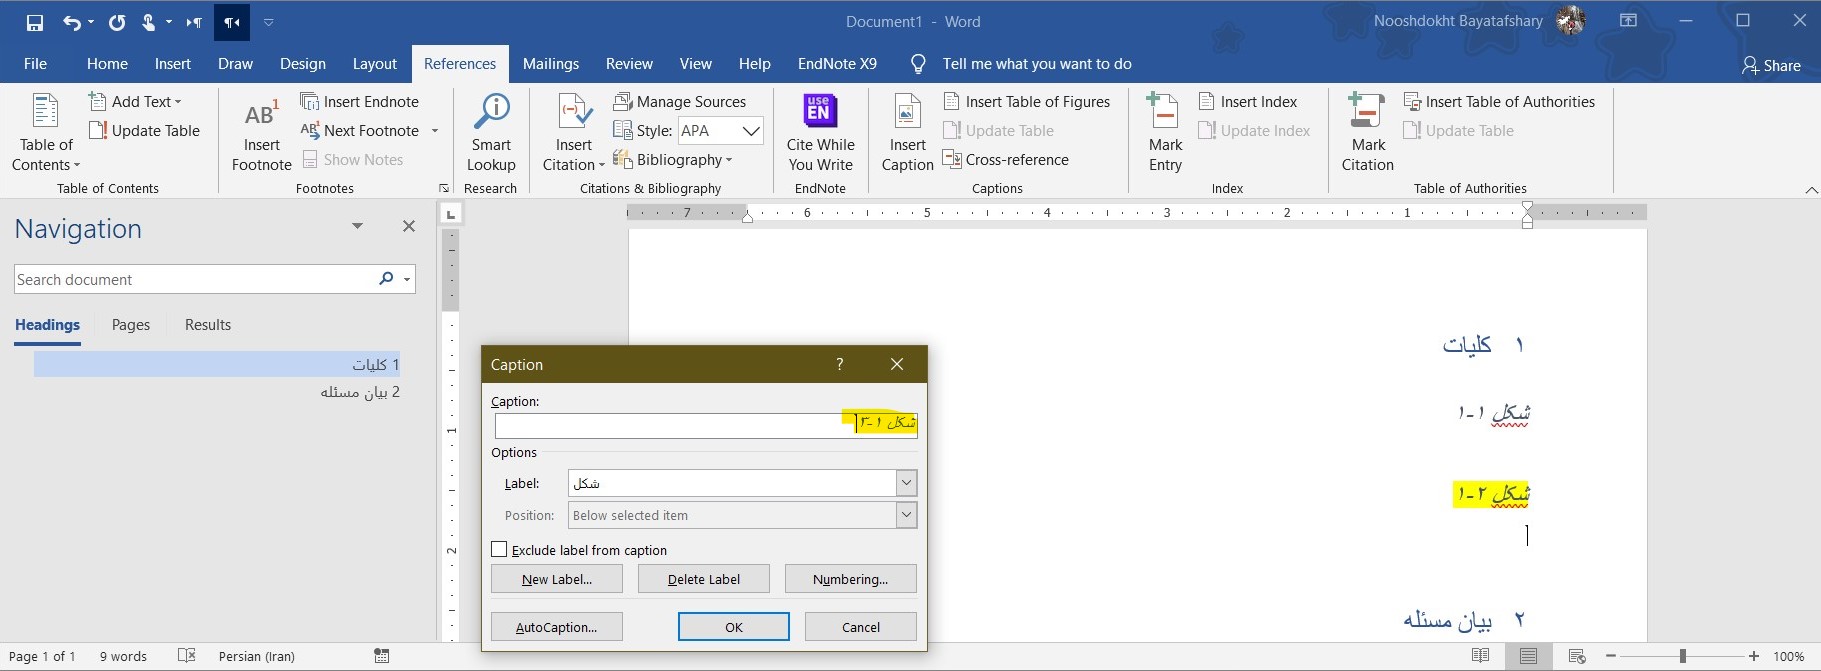Open the Label dropdown in Caption dialog
This screenshot has width=1821, height=671.
click(906, 483)
